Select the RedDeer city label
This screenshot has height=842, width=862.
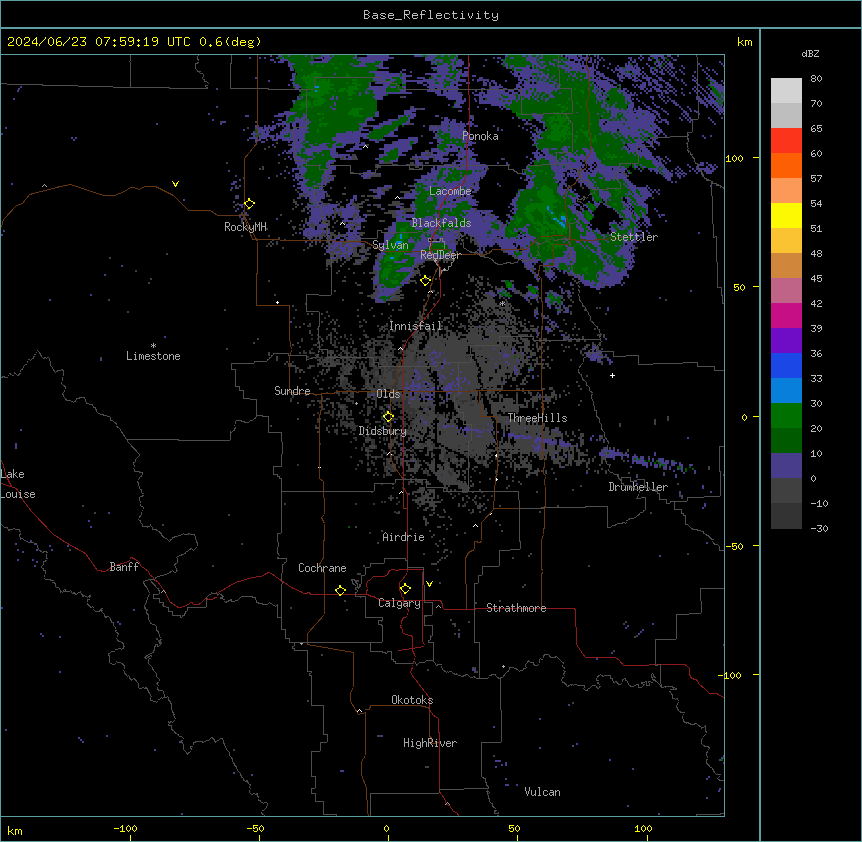point(440,255)
